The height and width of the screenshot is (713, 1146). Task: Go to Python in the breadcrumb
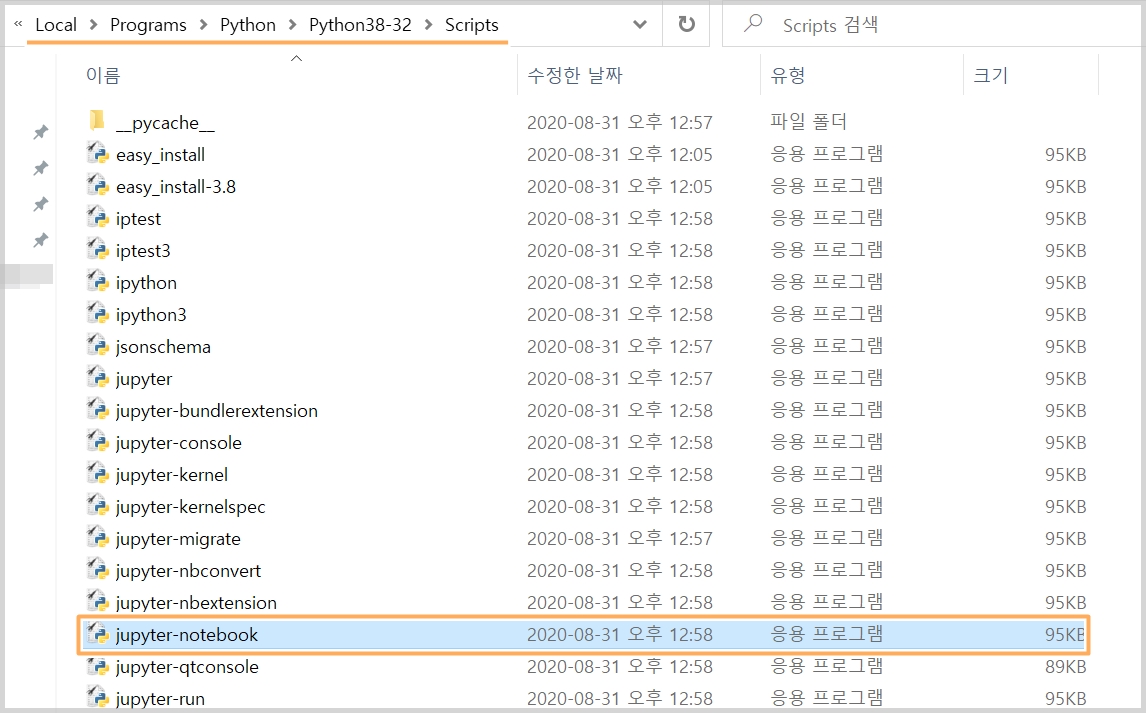[248, 25]
